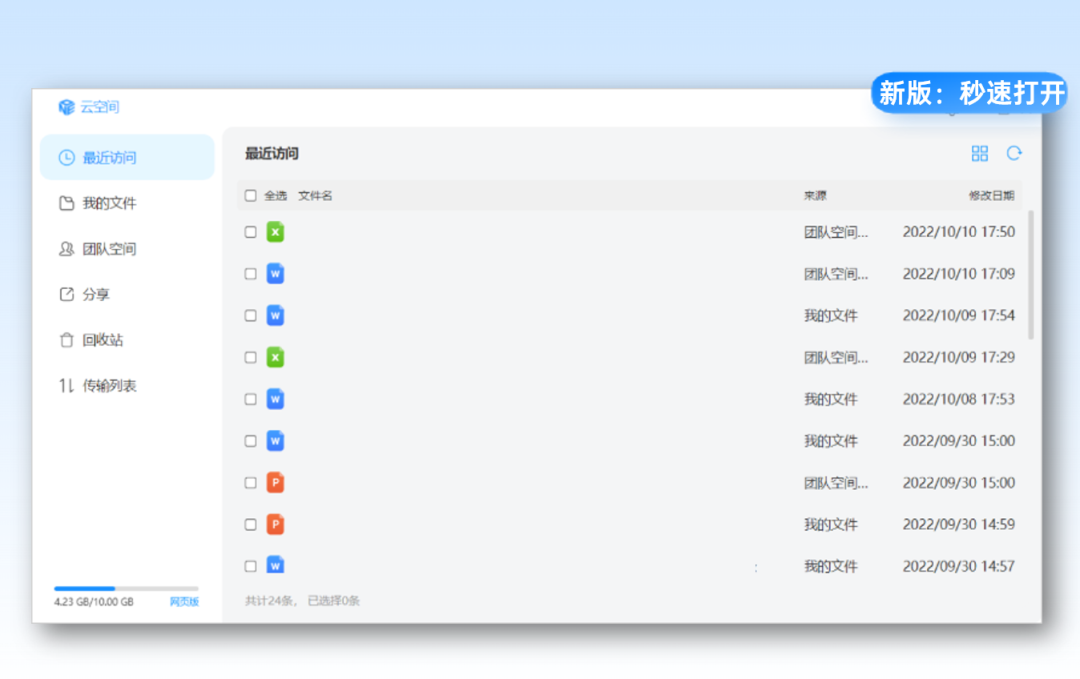The image size is (1080, 679).
Task: Click the date 2022/10/08 17:53
Action: [x=959, y=399]
